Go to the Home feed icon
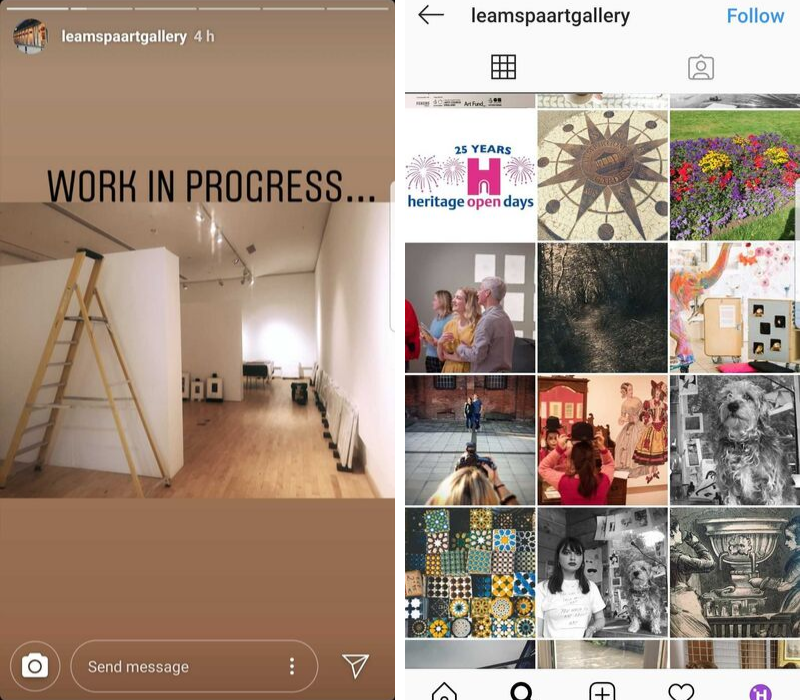Viewport: 800px width, 700px height. click(444, 692)
